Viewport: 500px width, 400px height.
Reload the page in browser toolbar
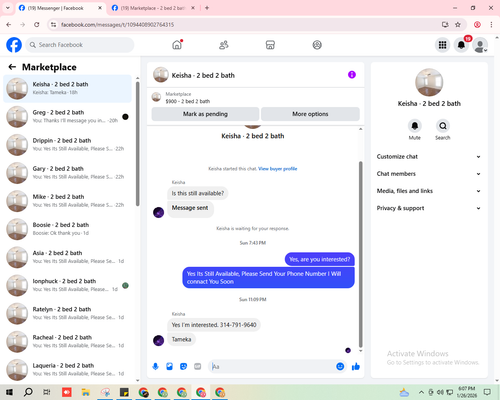click(37, 25)
